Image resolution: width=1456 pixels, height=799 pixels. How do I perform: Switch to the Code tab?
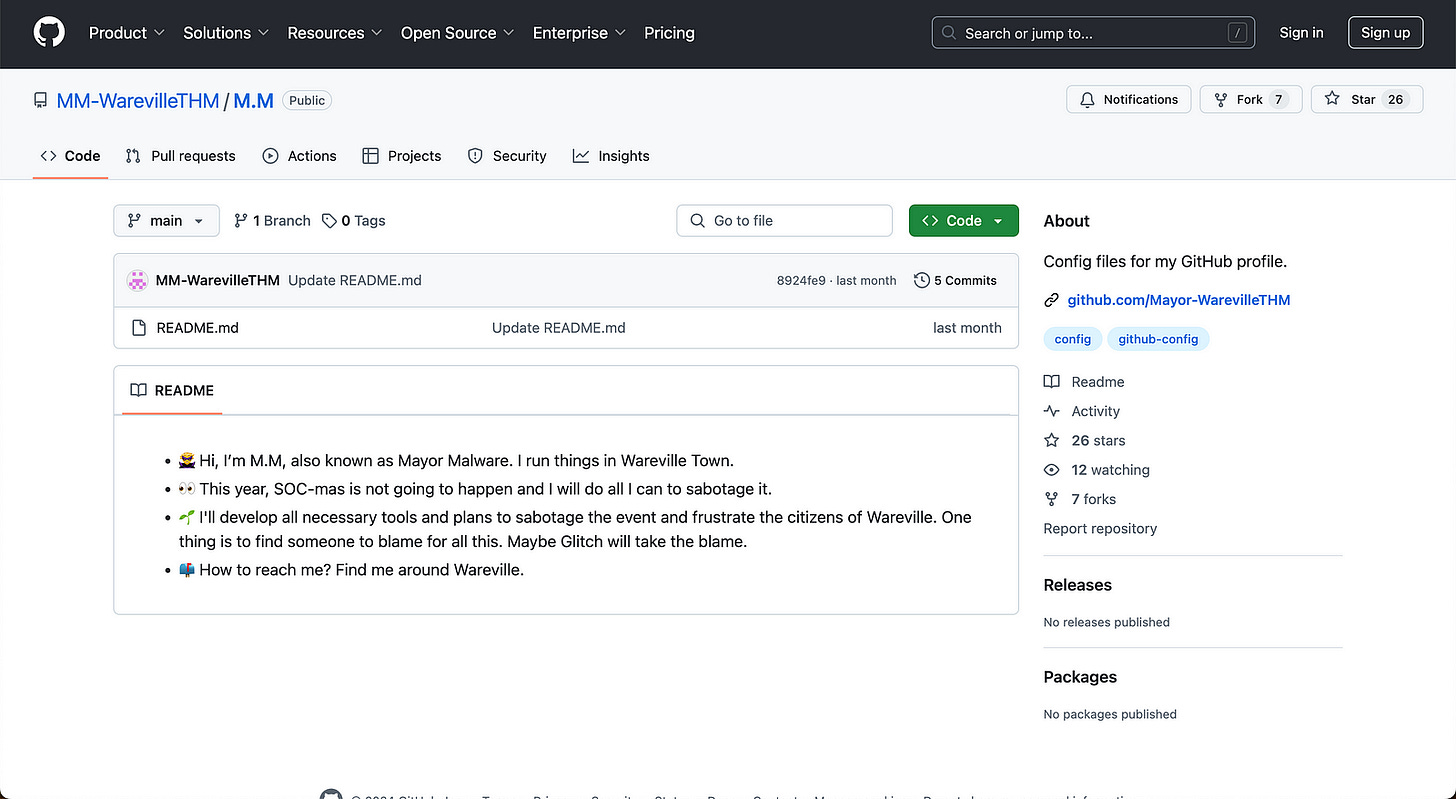click(x=70, y=156)
